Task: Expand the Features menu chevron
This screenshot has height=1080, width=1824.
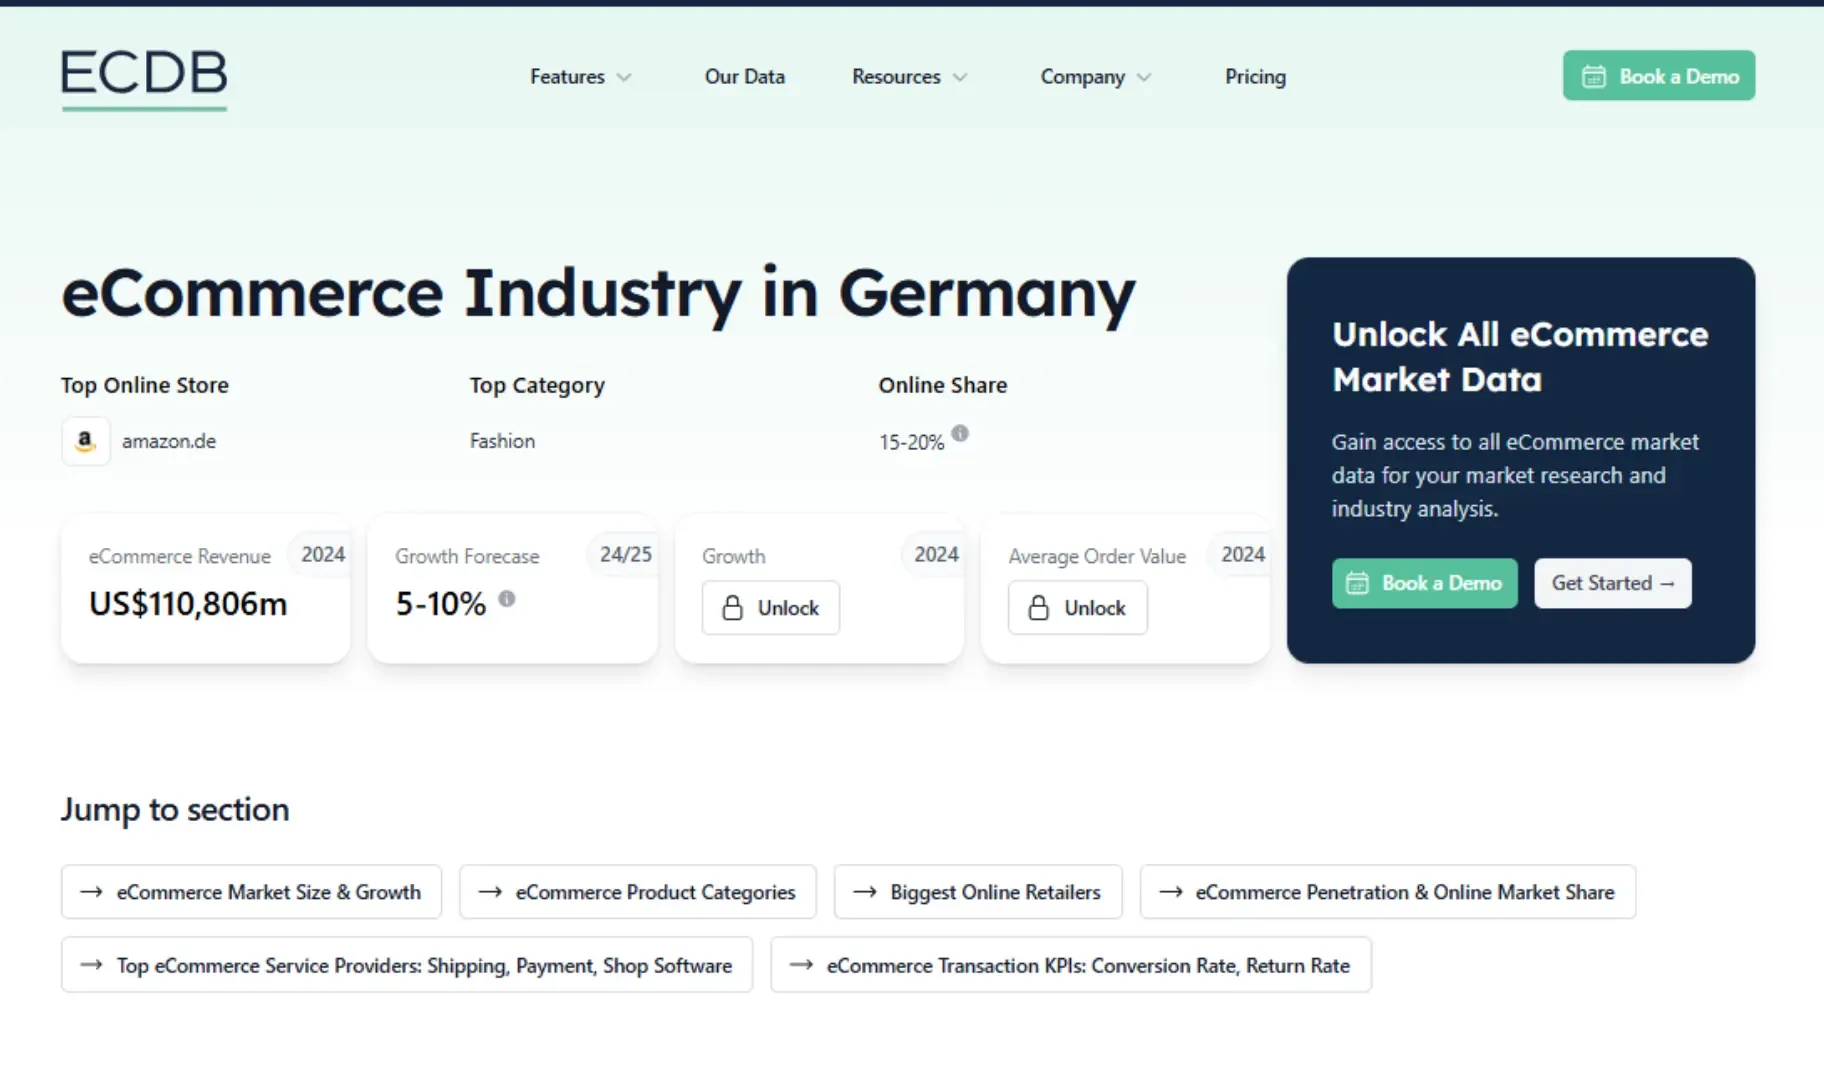Action: [624, 77]
